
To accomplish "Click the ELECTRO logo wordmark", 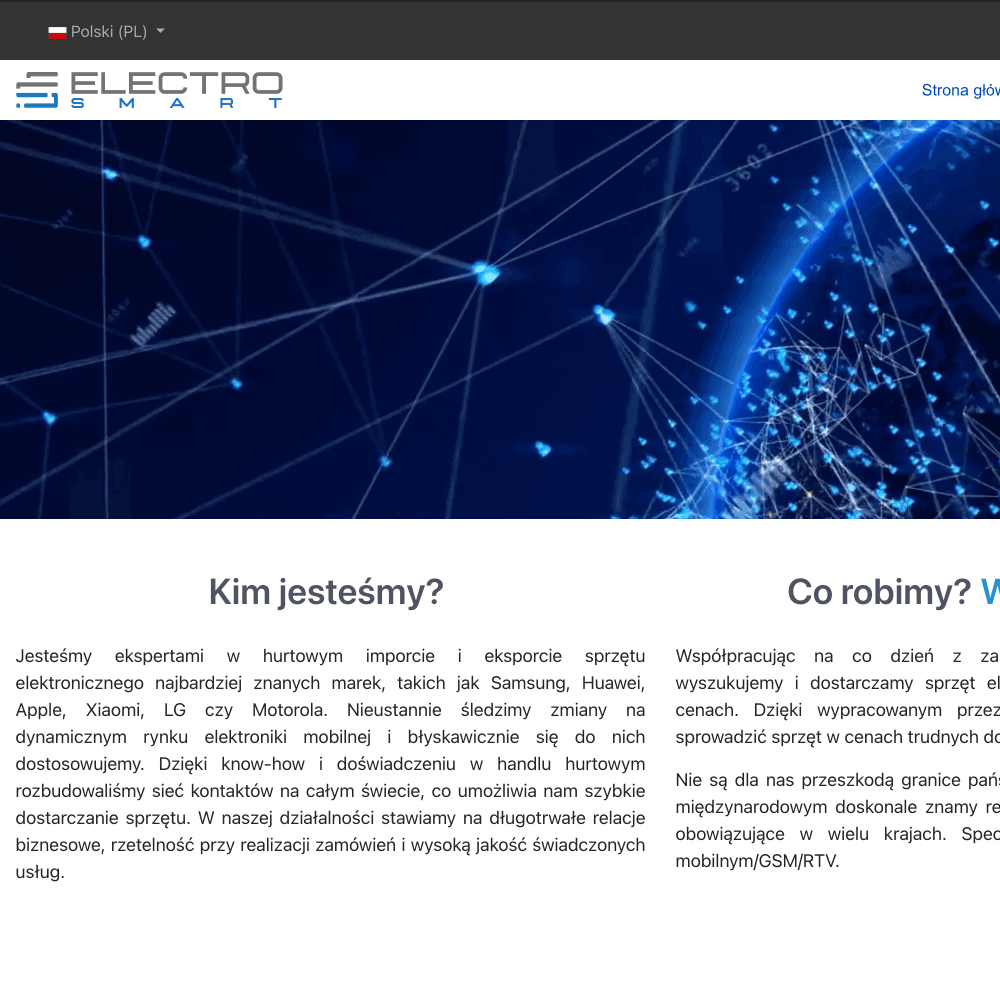I will tap(177, 84).
